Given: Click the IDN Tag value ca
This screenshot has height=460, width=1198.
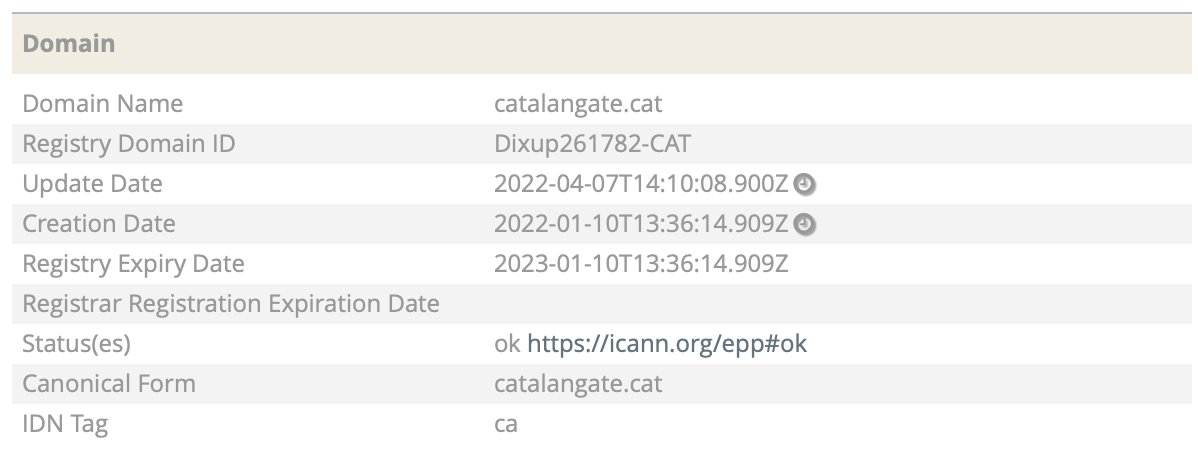Looking at the screenshot, I should (506, 423).
